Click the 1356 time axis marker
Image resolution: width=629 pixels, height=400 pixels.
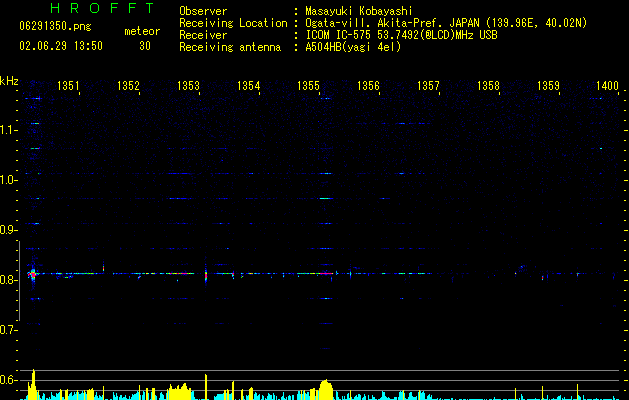point(368,86)
